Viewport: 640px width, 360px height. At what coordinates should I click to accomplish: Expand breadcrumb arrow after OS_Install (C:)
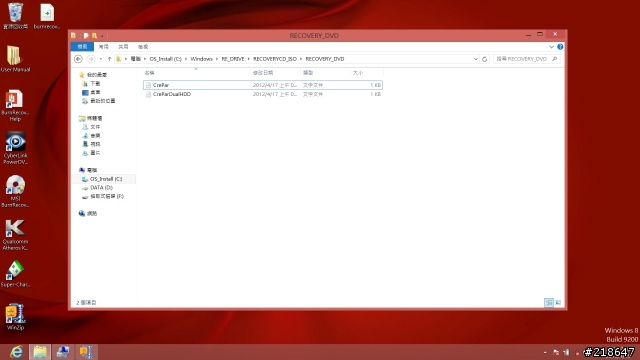[186, 59]
